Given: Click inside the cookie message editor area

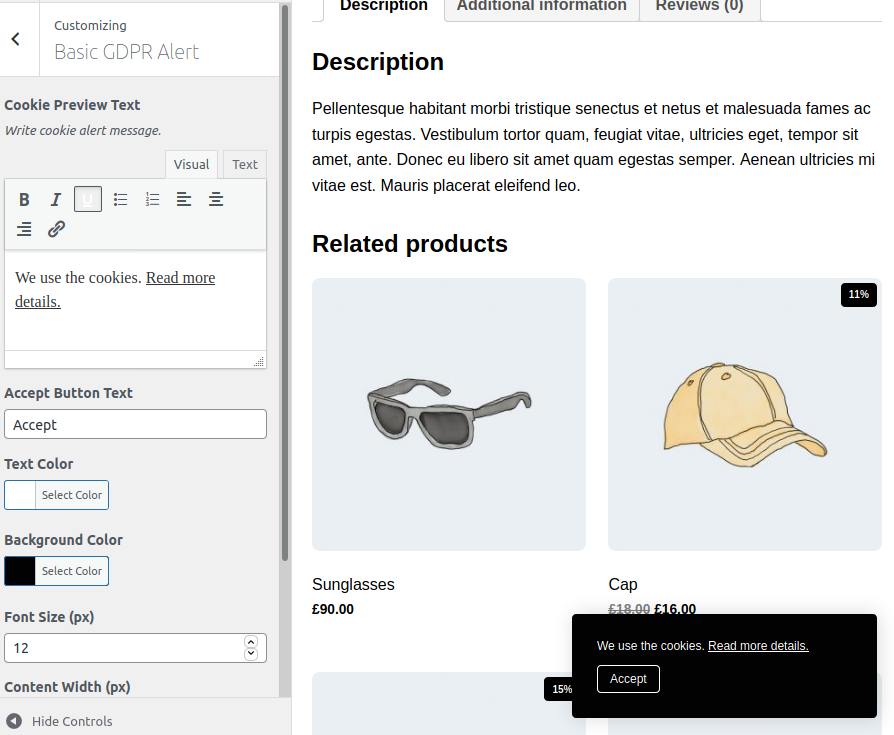Looking at the screenshot, I should 135,301.
